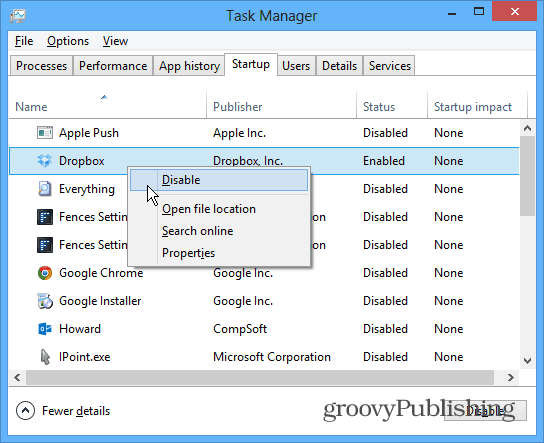Viewport: 544px width, 443px height.
Task: Click the Google Installer icon
Action: [45, 301]
